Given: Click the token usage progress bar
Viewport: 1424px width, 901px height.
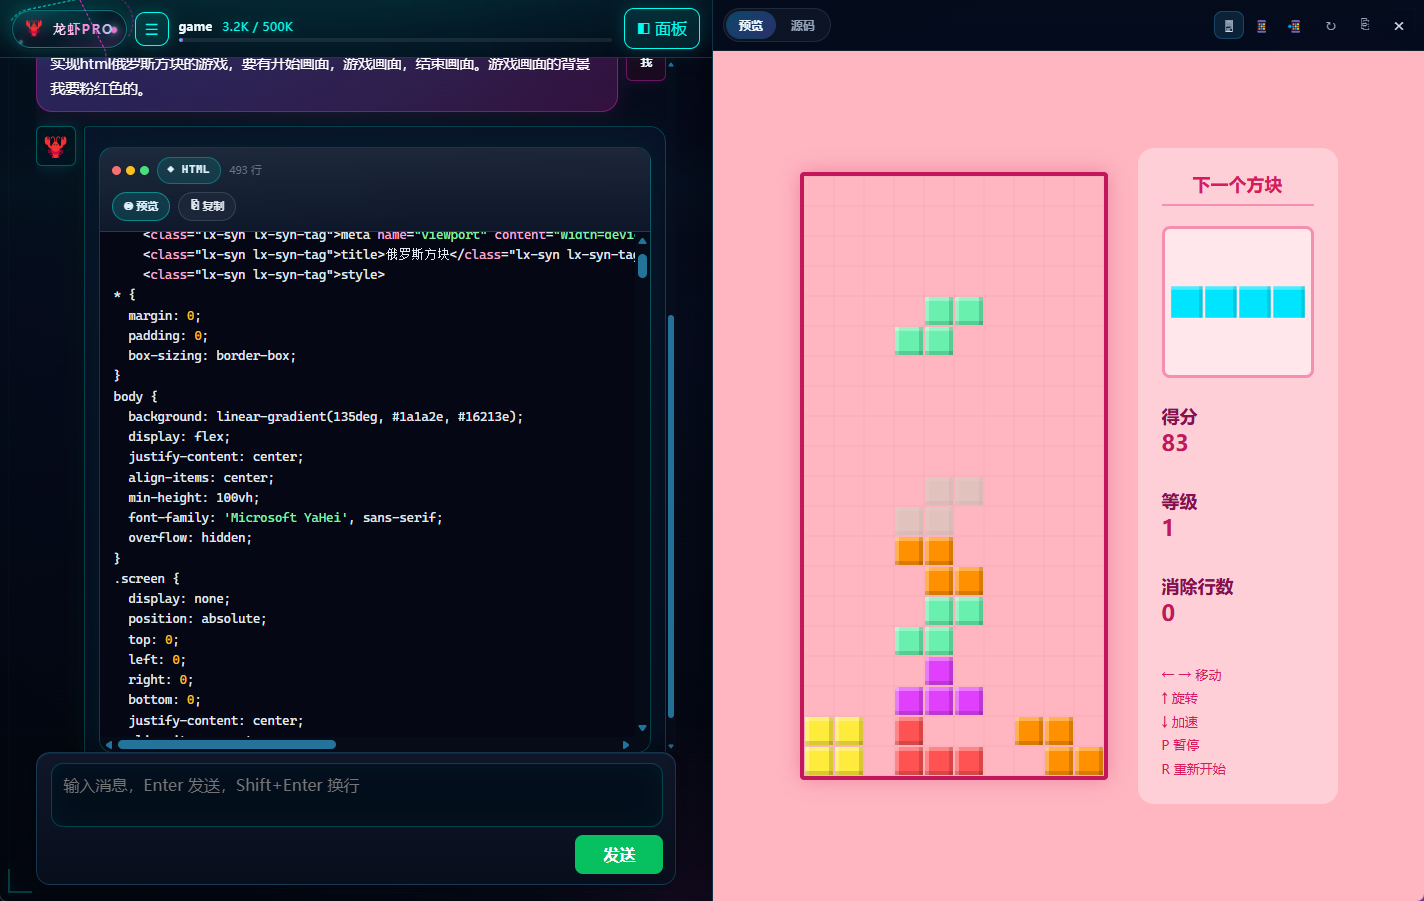Looking at the screenshot, I should pos(395,40).
